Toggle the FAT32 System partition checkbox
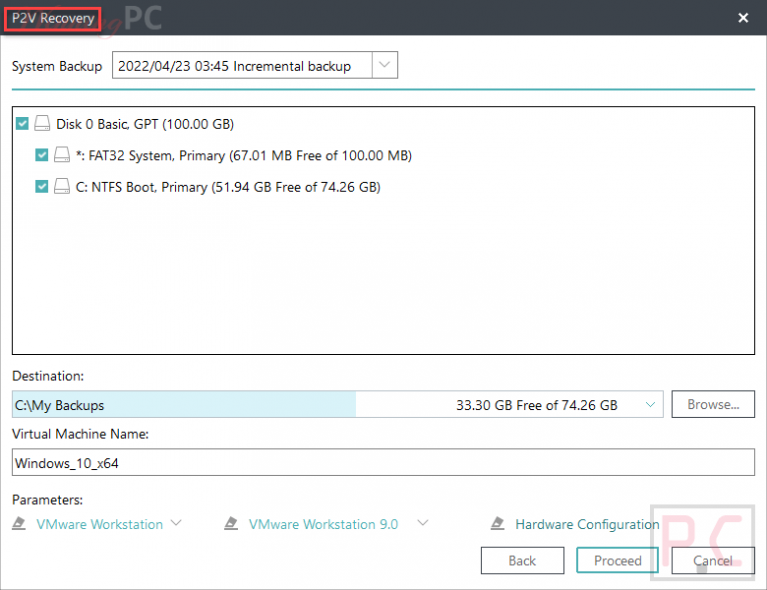The height and width of the screenshot is (590, 767). point(42,155)
